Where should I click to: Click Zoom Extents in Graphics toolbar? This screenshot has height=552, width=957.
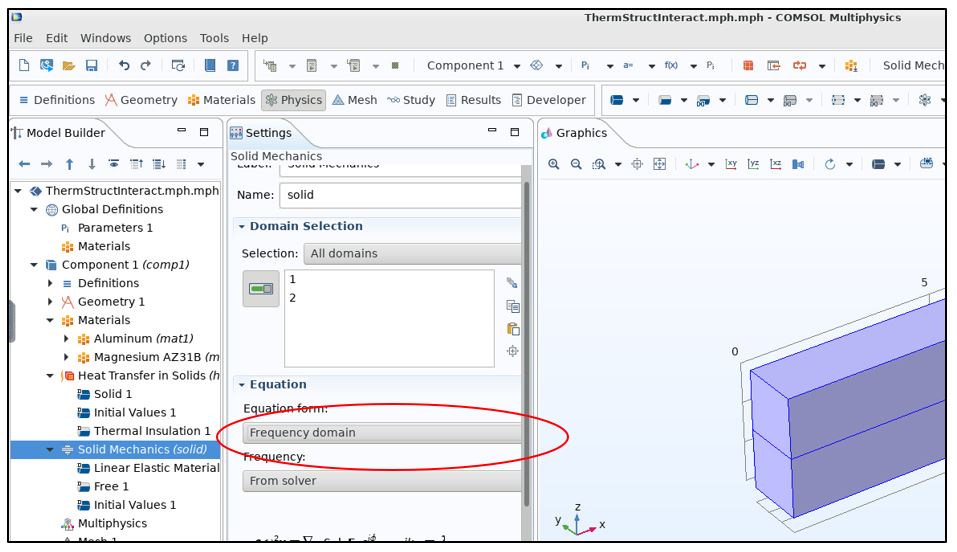tap(660, 164)
